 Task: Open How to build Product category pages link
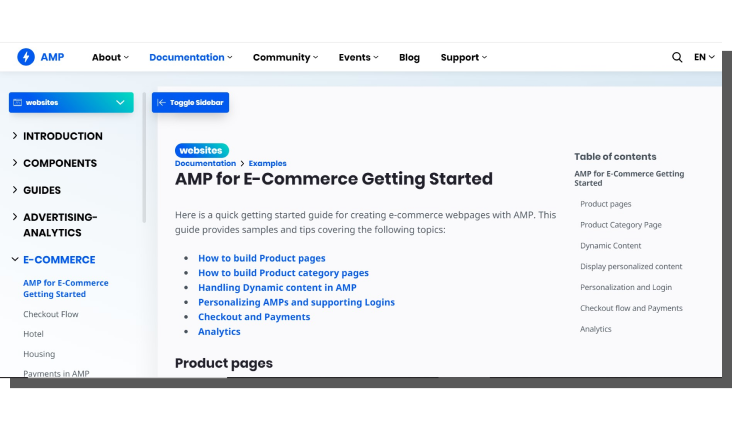coord(283,273)
